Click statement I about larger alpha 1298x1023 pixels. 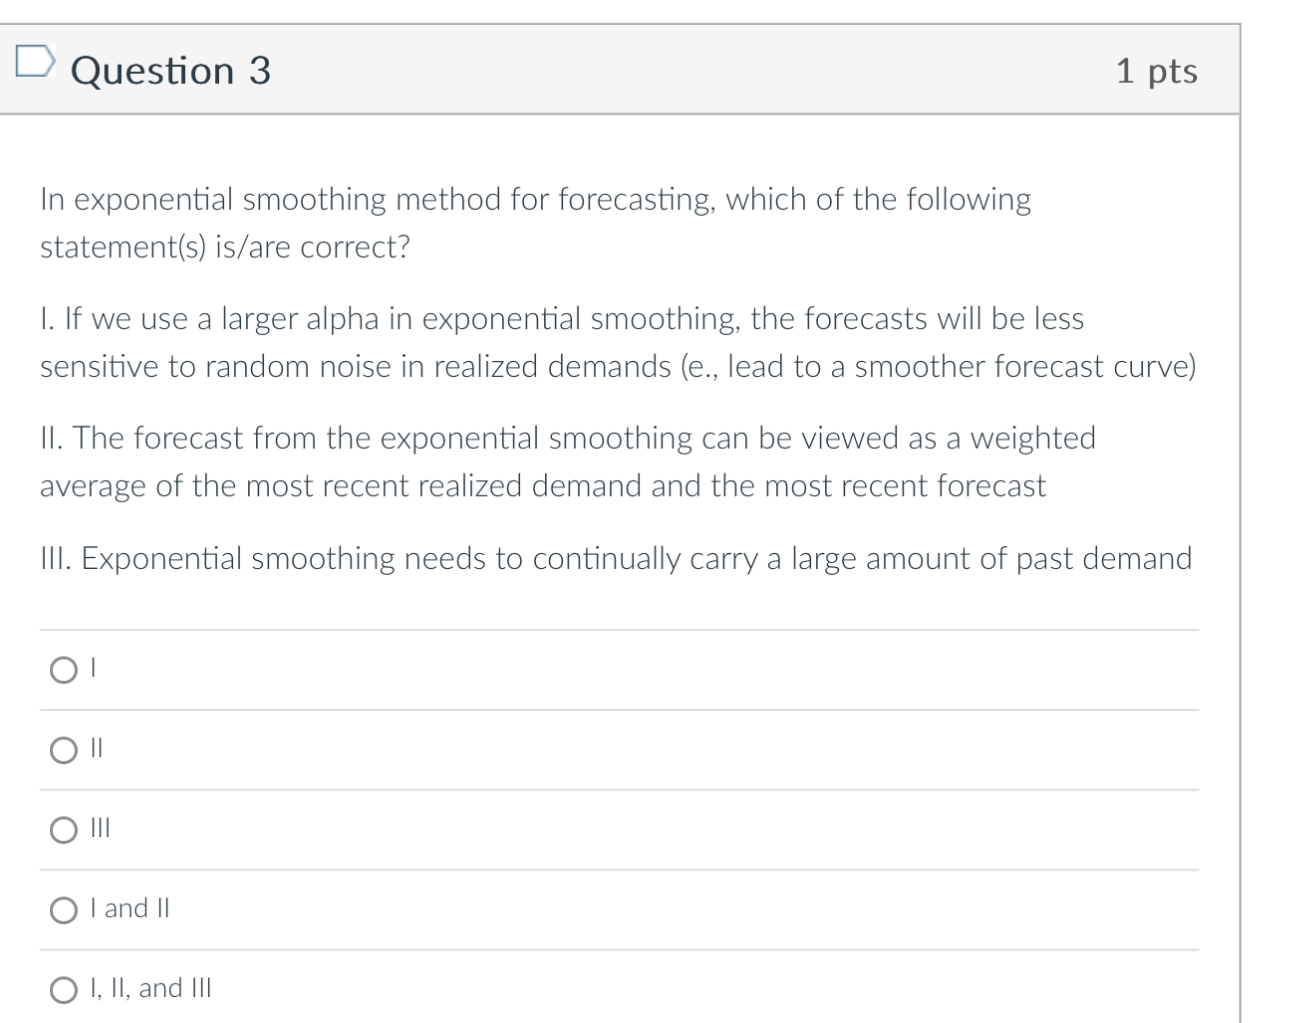coord(618,342)
